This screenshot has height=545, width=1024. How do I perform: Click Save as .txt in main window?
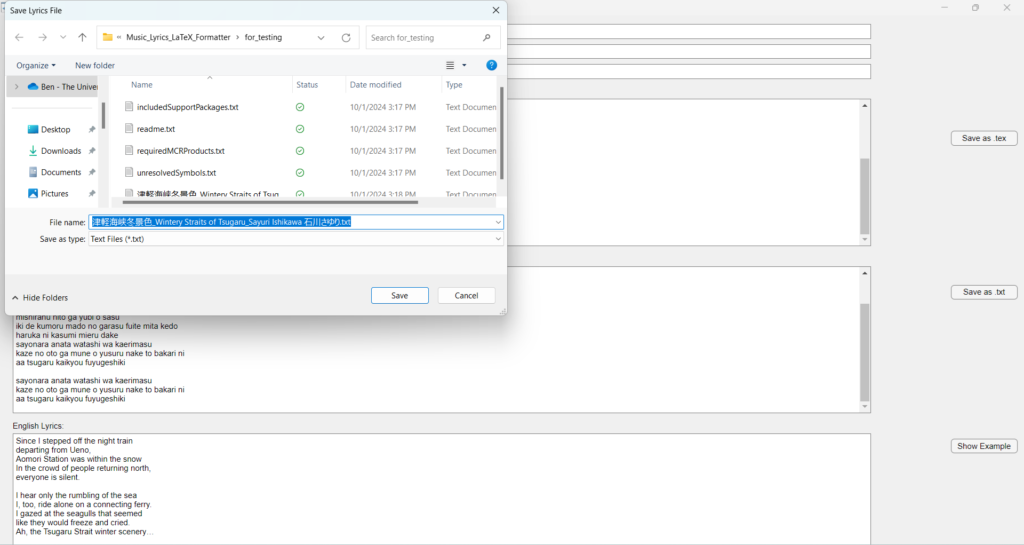click(984, 292)
